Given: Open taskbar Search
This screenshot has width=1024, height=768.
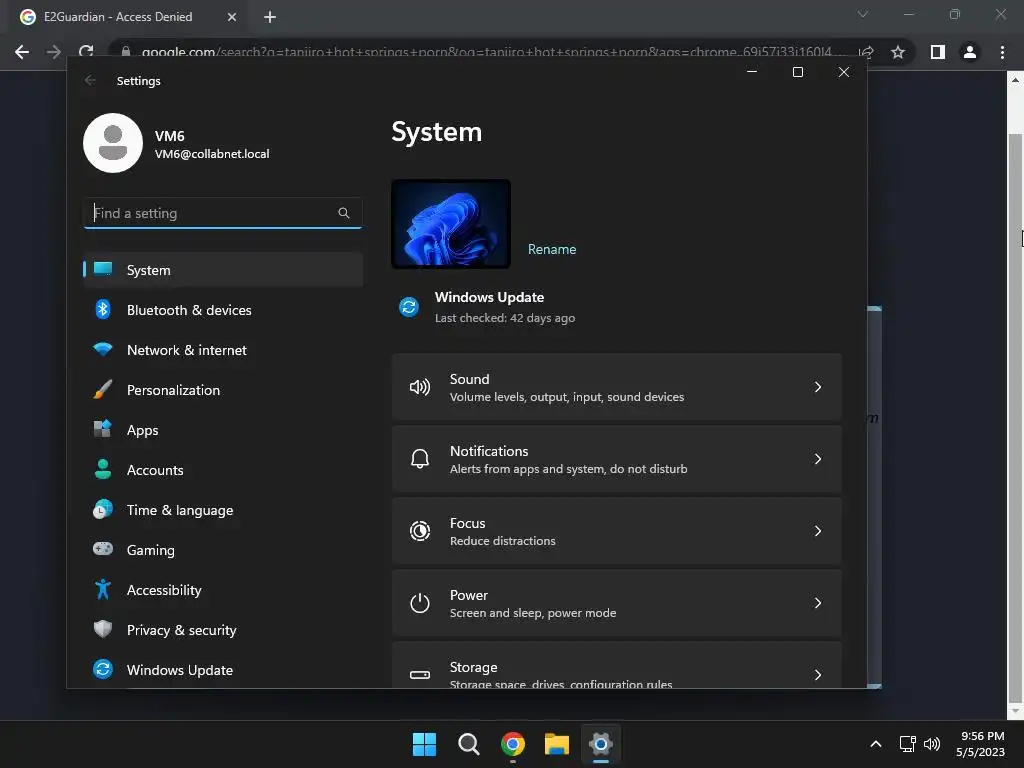Looking at the screenshot, I should click(x=469, y=744).
